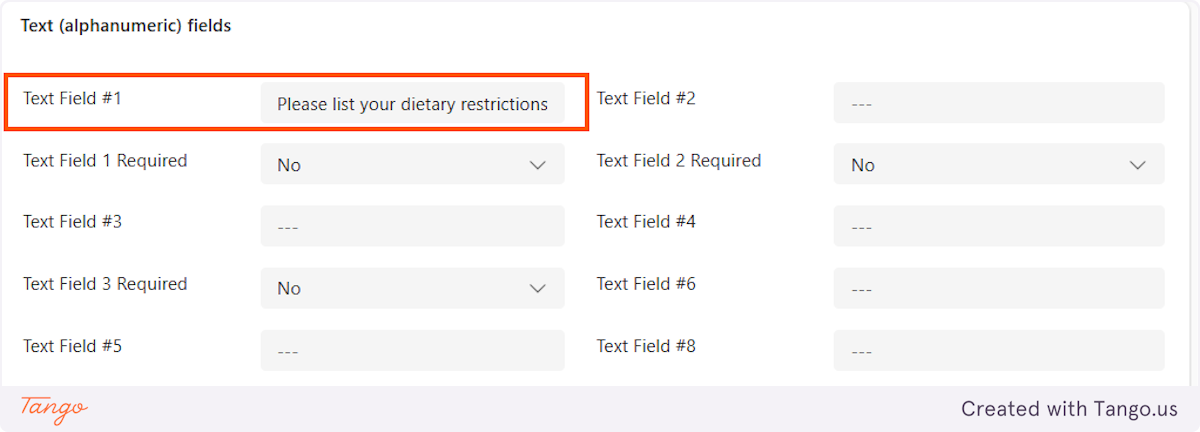1200x432 pixels.
Task: Open the Text Field 1 Required dropdown
Action: [412, 165]
